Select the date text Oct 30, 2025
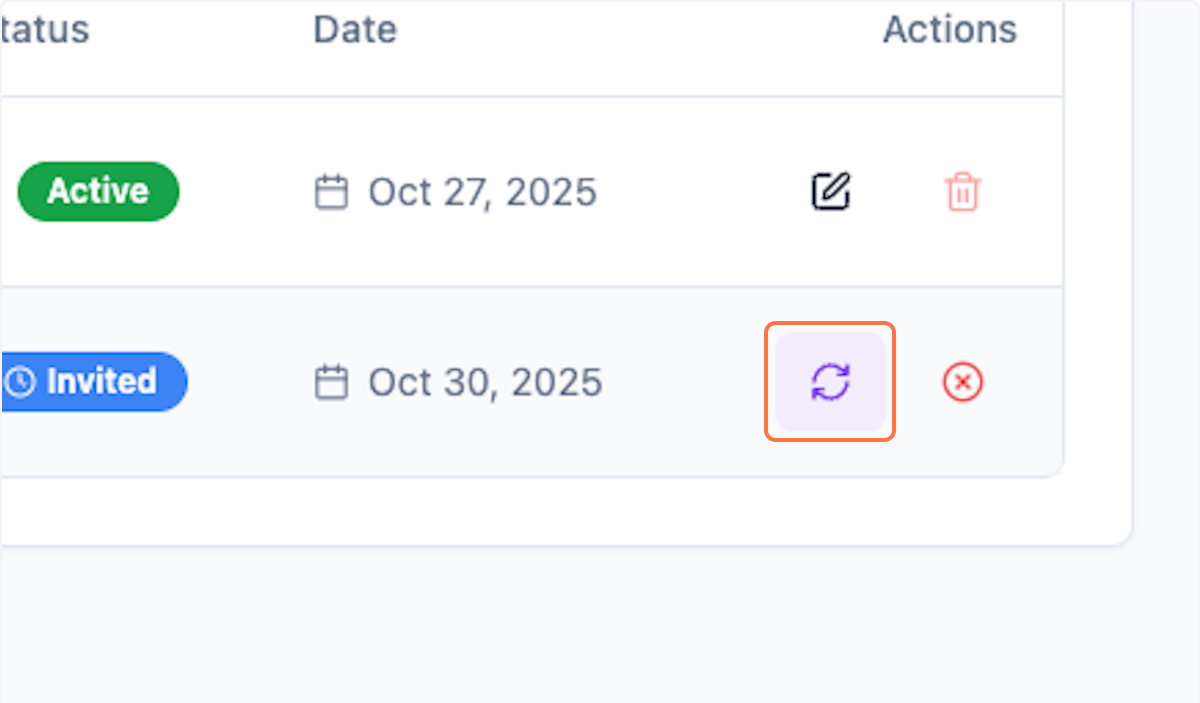 point(485,382)
